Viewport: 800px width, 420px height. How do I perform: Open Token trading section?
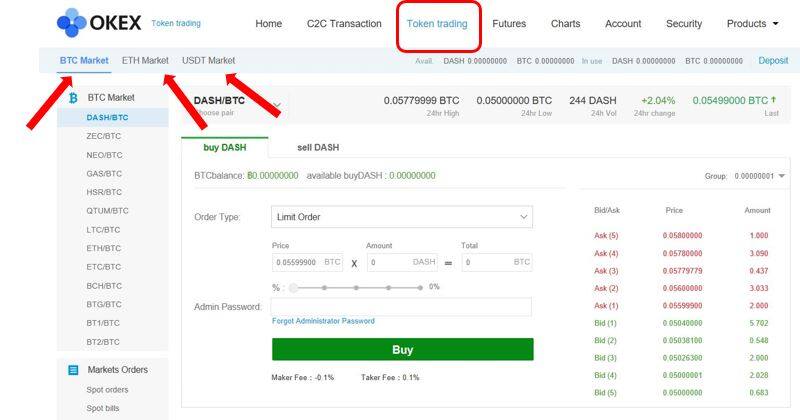click(437, 23)
